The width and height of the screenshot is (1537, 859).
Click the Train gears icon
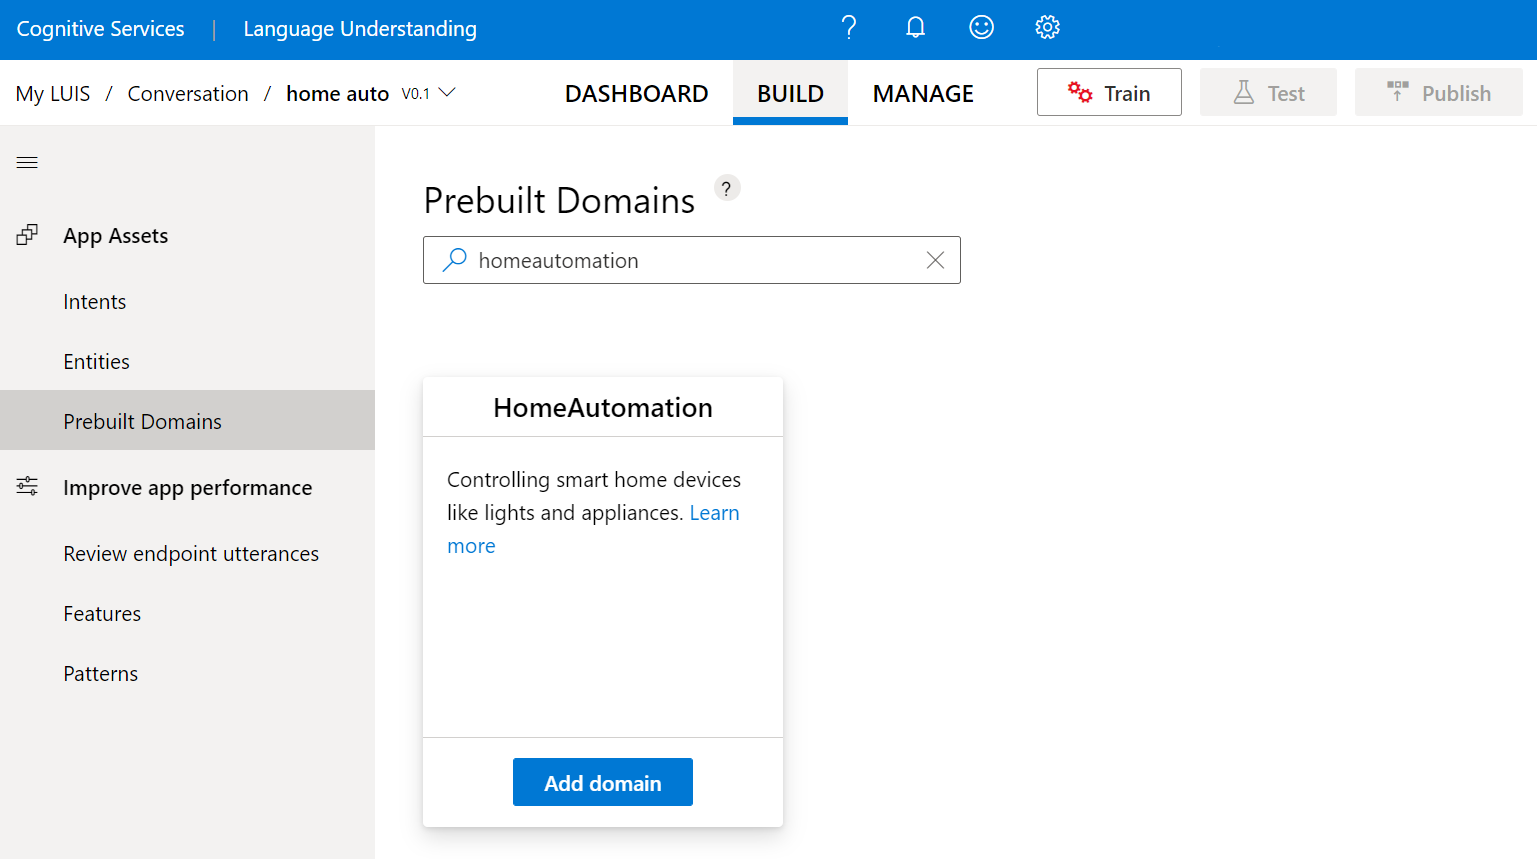[x=1079, y=91]
